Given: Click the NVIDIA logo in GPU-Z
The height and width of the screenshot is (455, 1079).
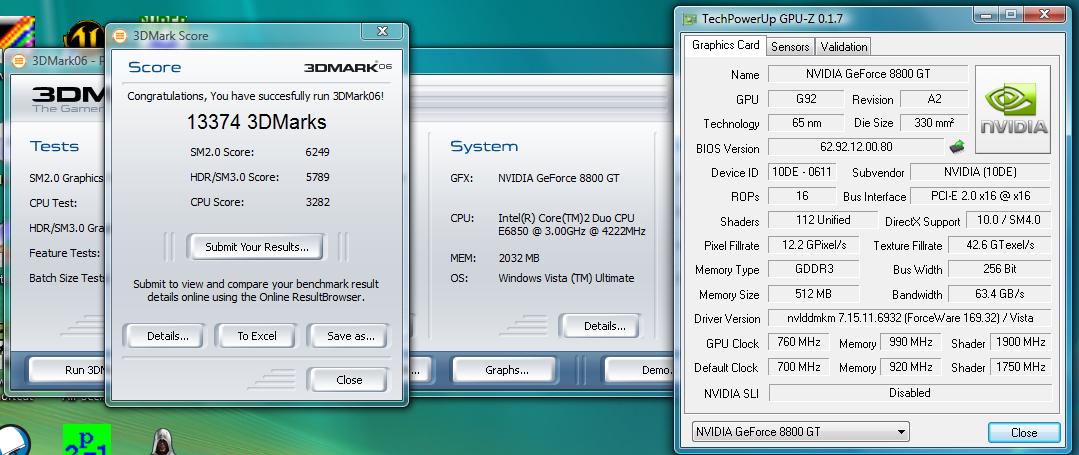Looking at the screenshot, I should point(1013,109).
